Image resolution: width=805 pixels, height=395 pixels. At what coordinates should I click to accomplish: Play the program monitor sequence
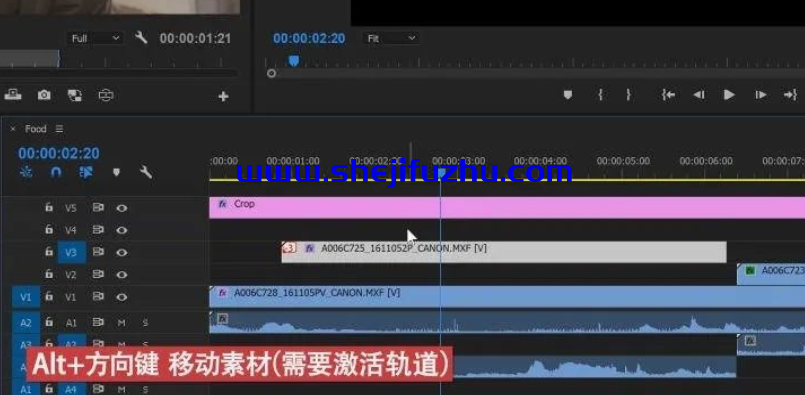click(729, 95)
